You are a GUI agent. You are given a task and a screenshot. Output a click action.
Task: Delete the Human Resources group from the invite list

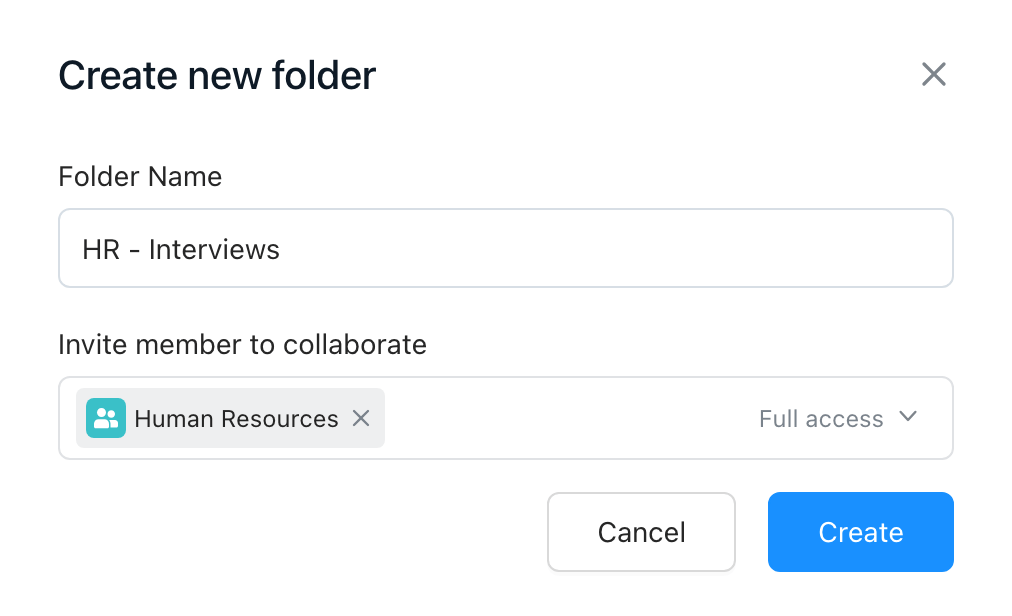click(361, 418)
